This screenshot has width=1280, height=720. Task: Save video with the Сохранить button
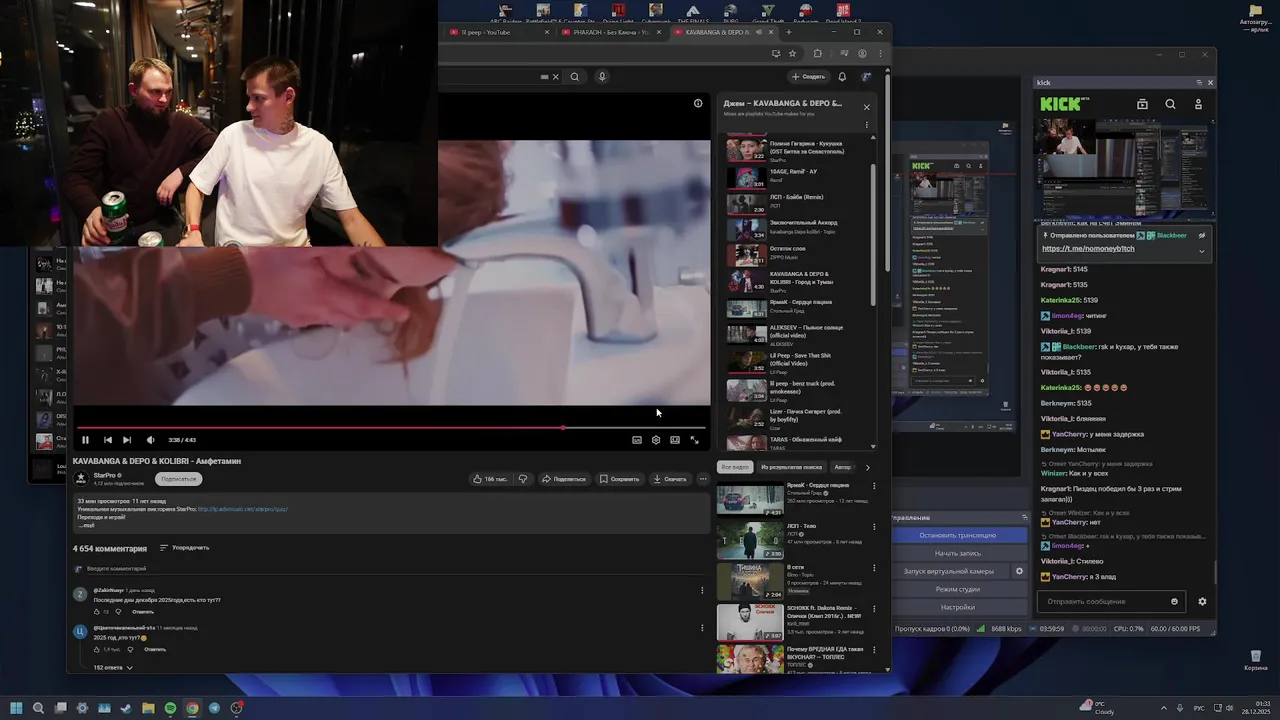[620, 479]
